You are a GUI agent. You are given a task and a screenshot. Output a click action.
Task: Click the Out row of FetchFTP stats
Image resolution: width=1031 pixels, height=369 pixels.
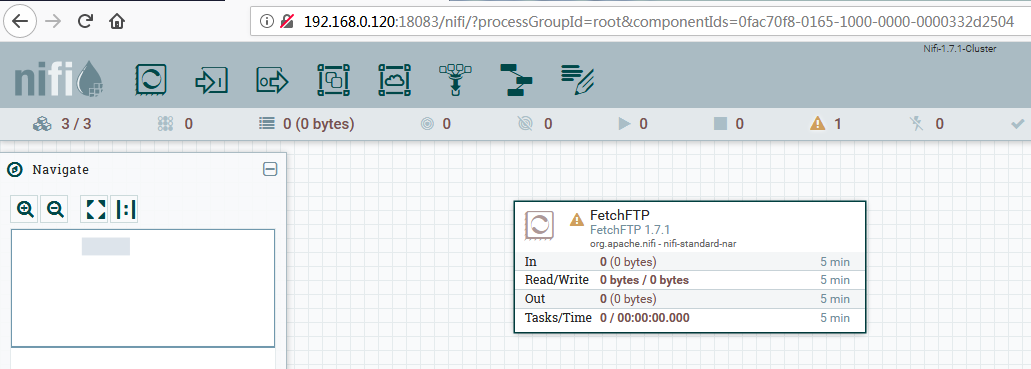click(689, 299)
